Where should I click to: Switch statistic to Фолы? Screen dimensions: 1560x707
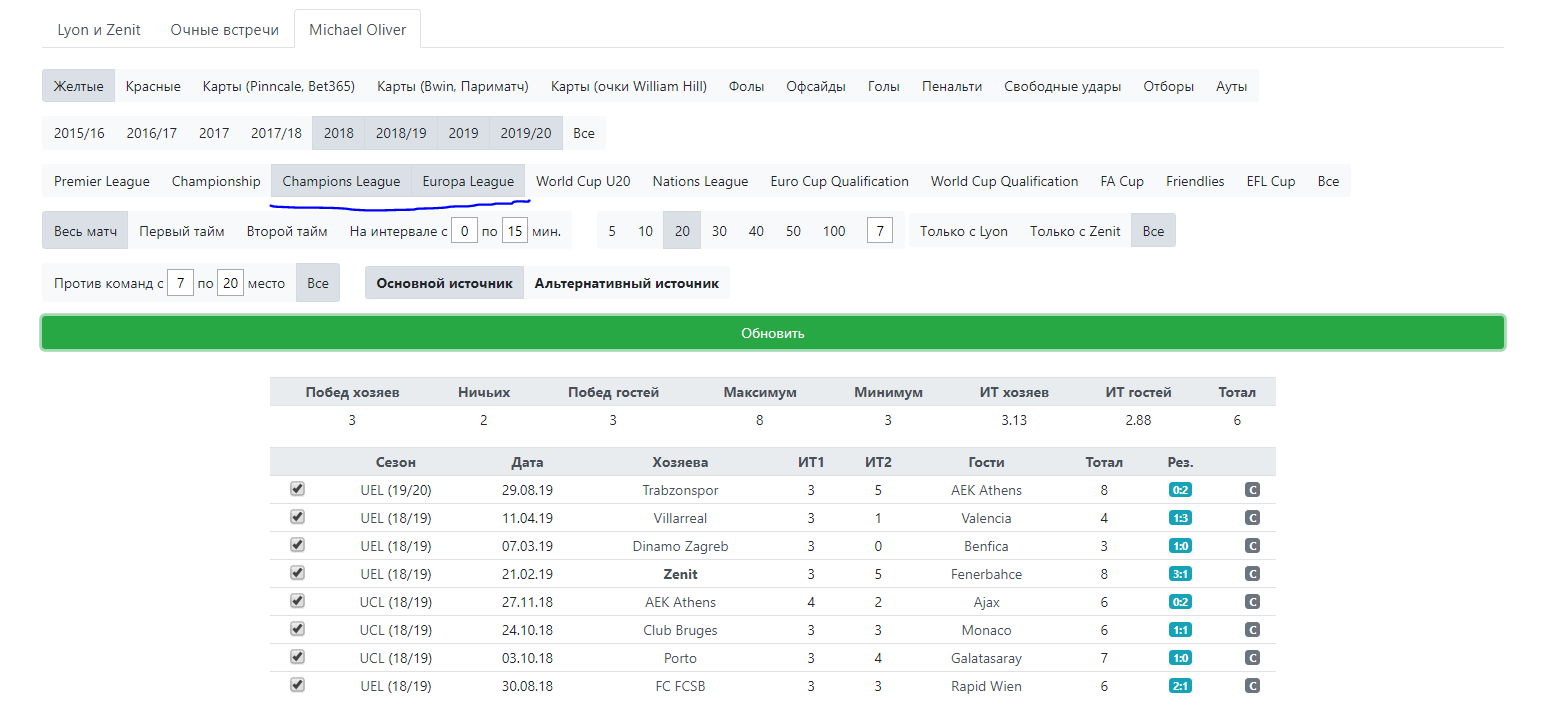(746, 86)
